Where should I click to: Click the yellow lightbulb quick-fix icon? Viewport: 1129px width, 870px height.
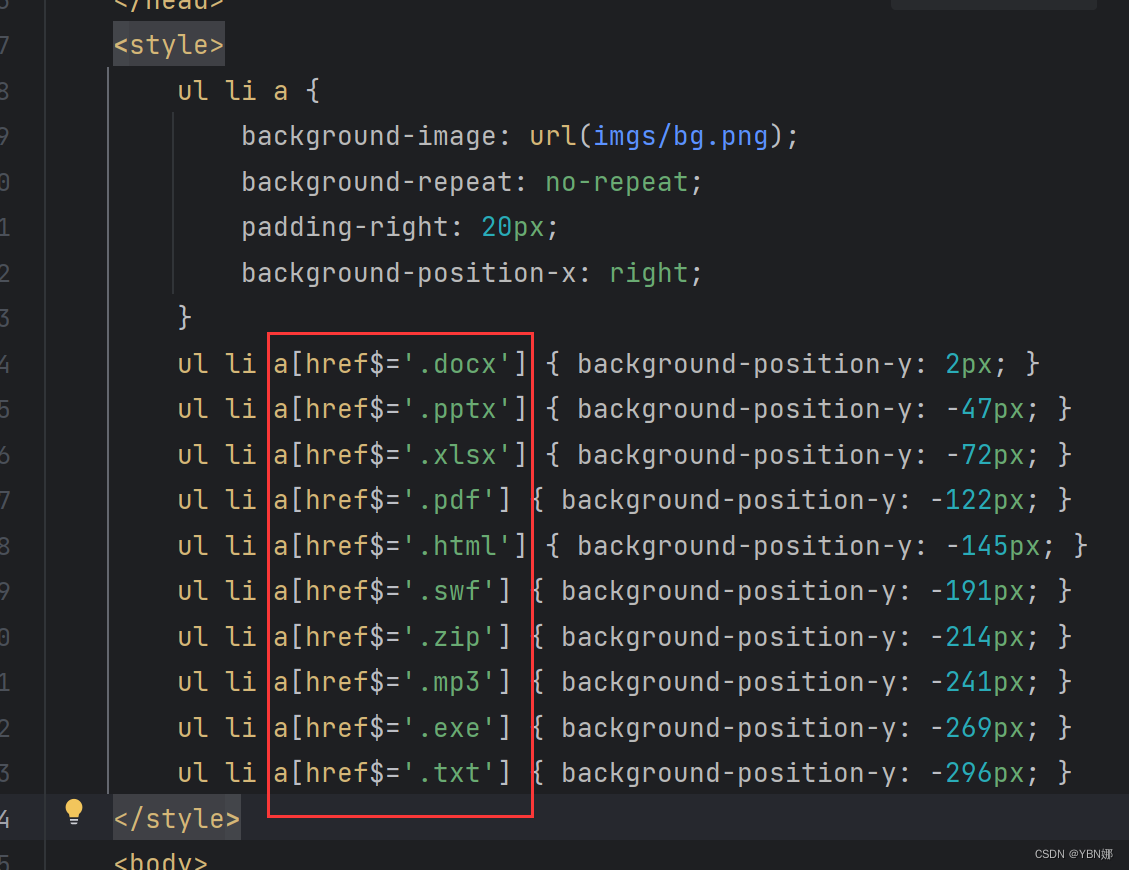pos(73,812)
